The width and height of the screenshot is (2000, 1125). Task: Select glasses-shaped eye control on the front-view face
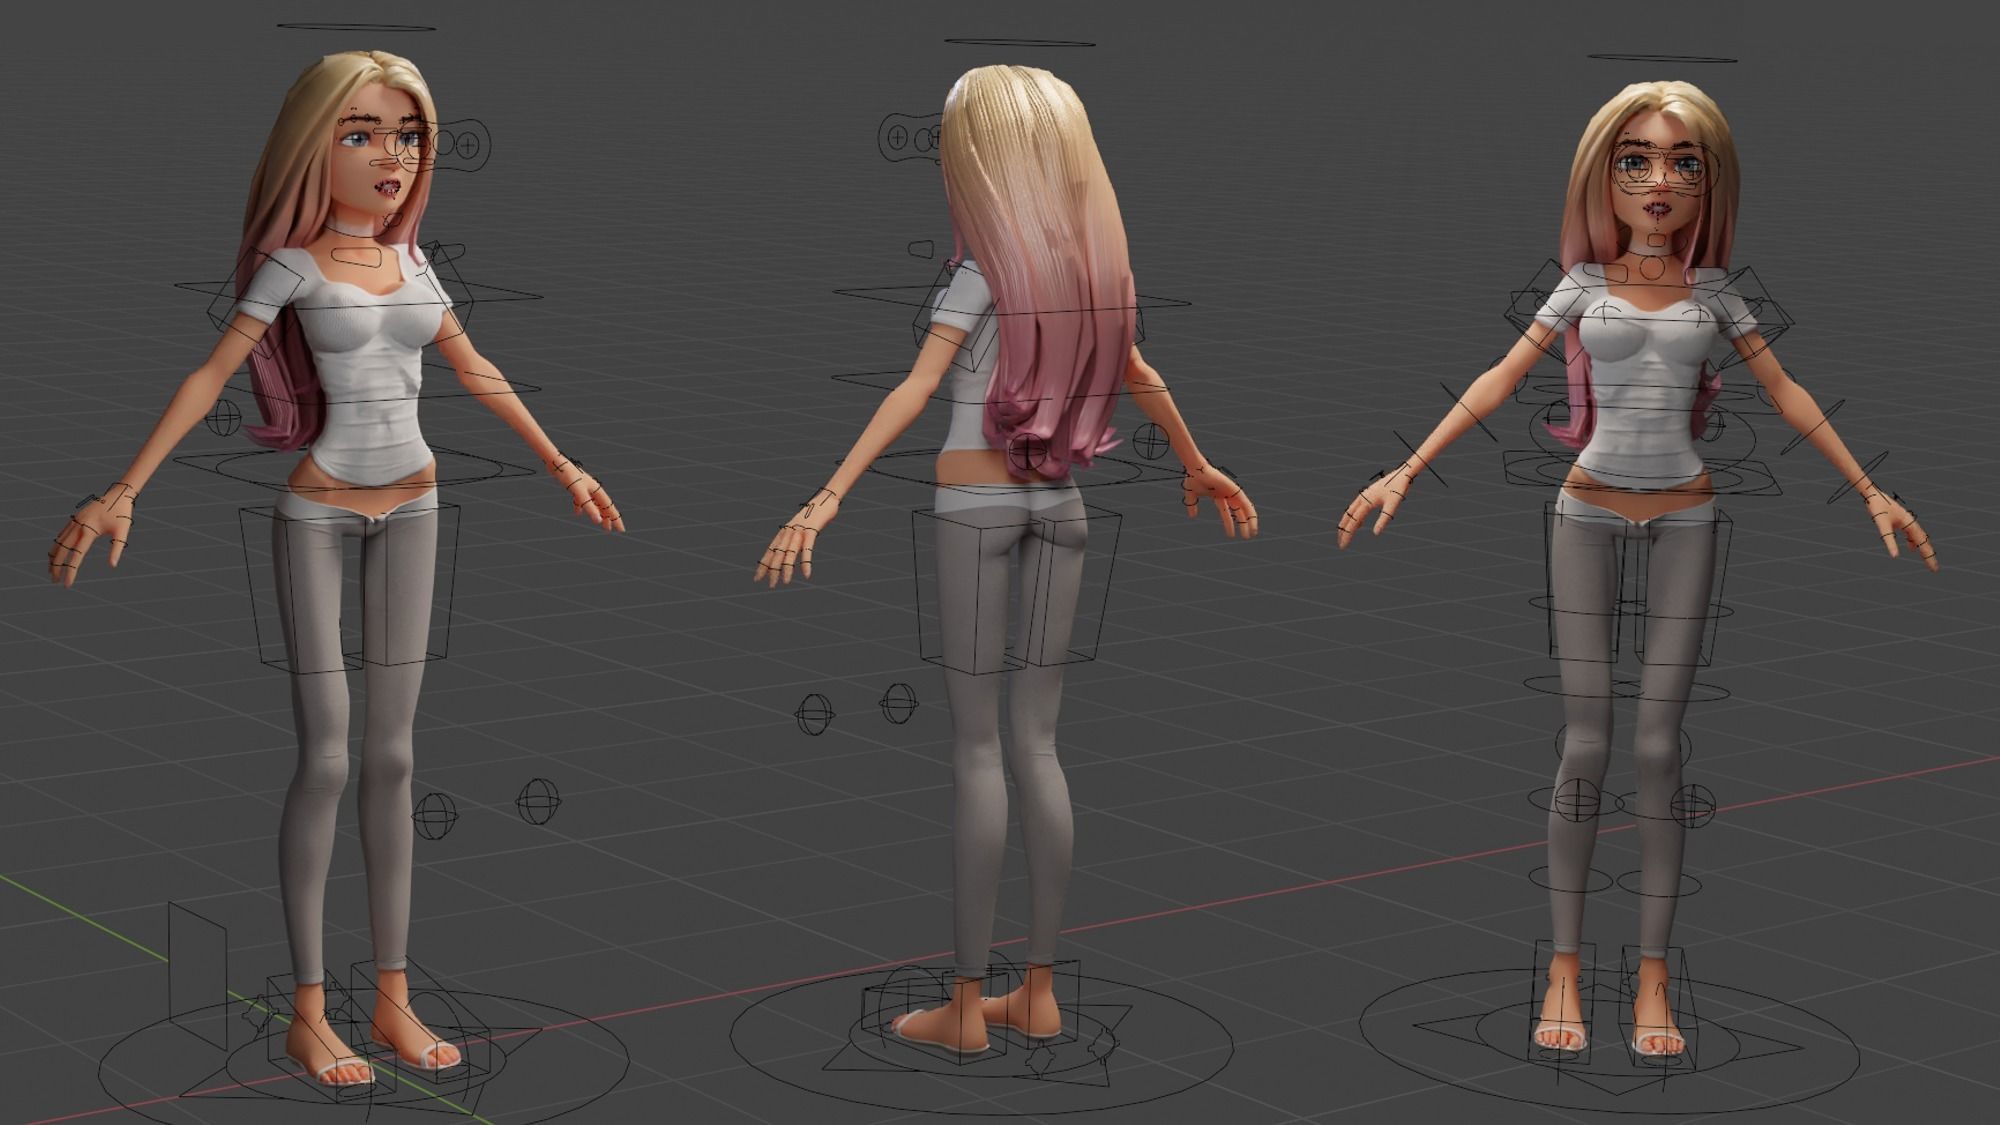click(x=1663, y=169)
